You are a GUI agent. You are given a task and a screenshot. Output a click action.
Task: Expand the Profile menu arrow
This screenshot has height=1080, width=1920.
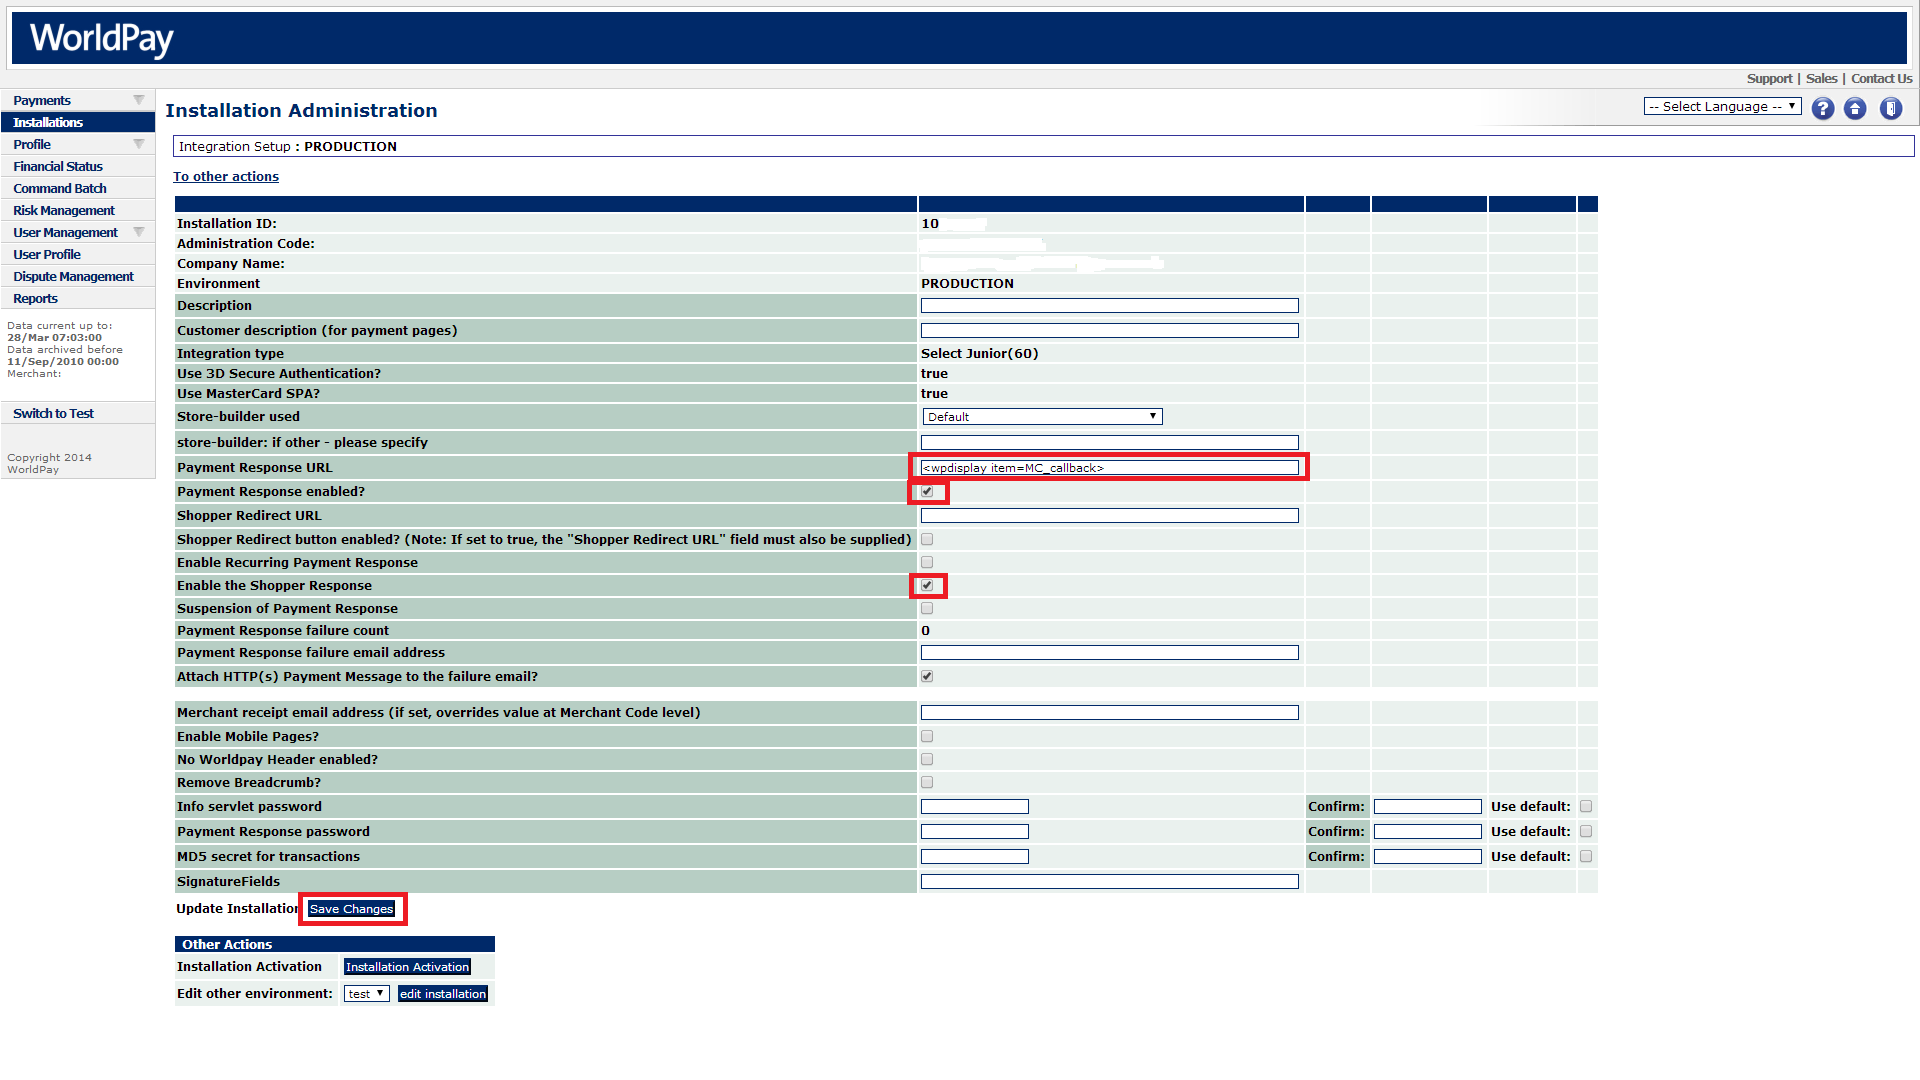click(x=139, y=144)
